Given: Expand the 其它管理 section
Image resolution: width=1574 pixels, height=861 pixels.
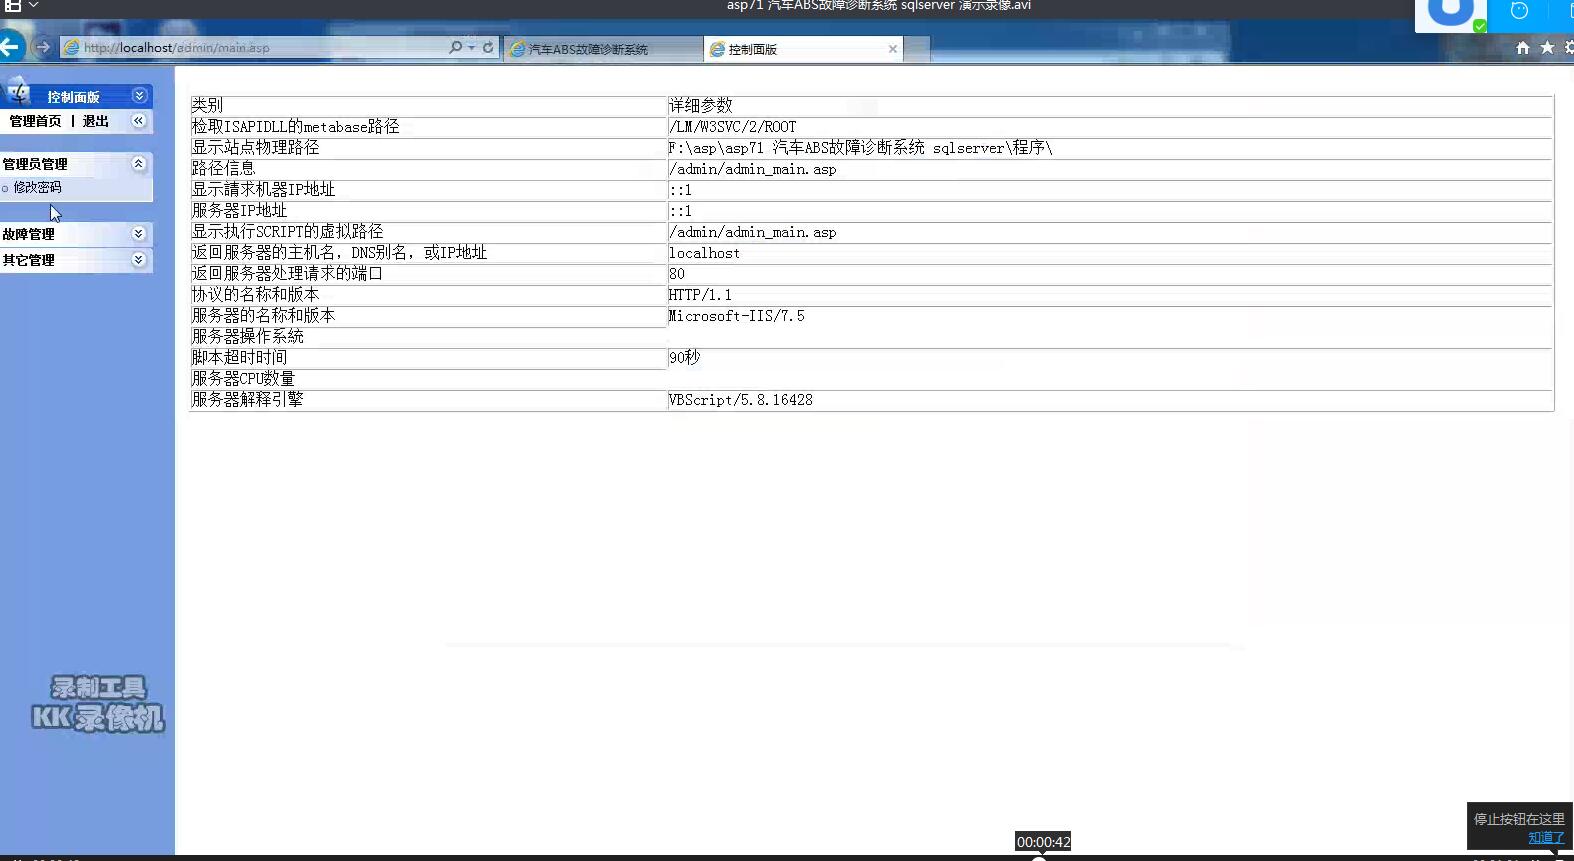Looking at the screenshot, I should click(139, 260).
